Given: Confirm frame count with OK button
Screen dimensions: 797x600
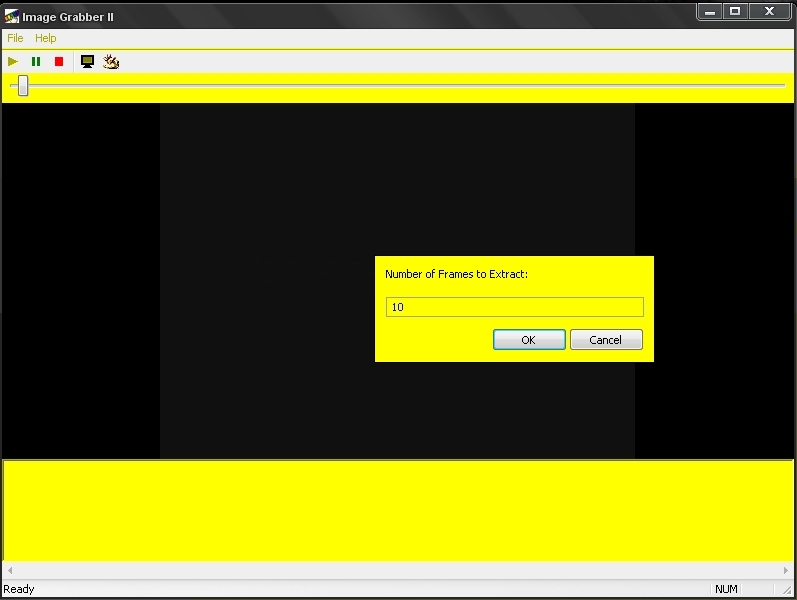Looking at the screenshot, I should [529, 340].
